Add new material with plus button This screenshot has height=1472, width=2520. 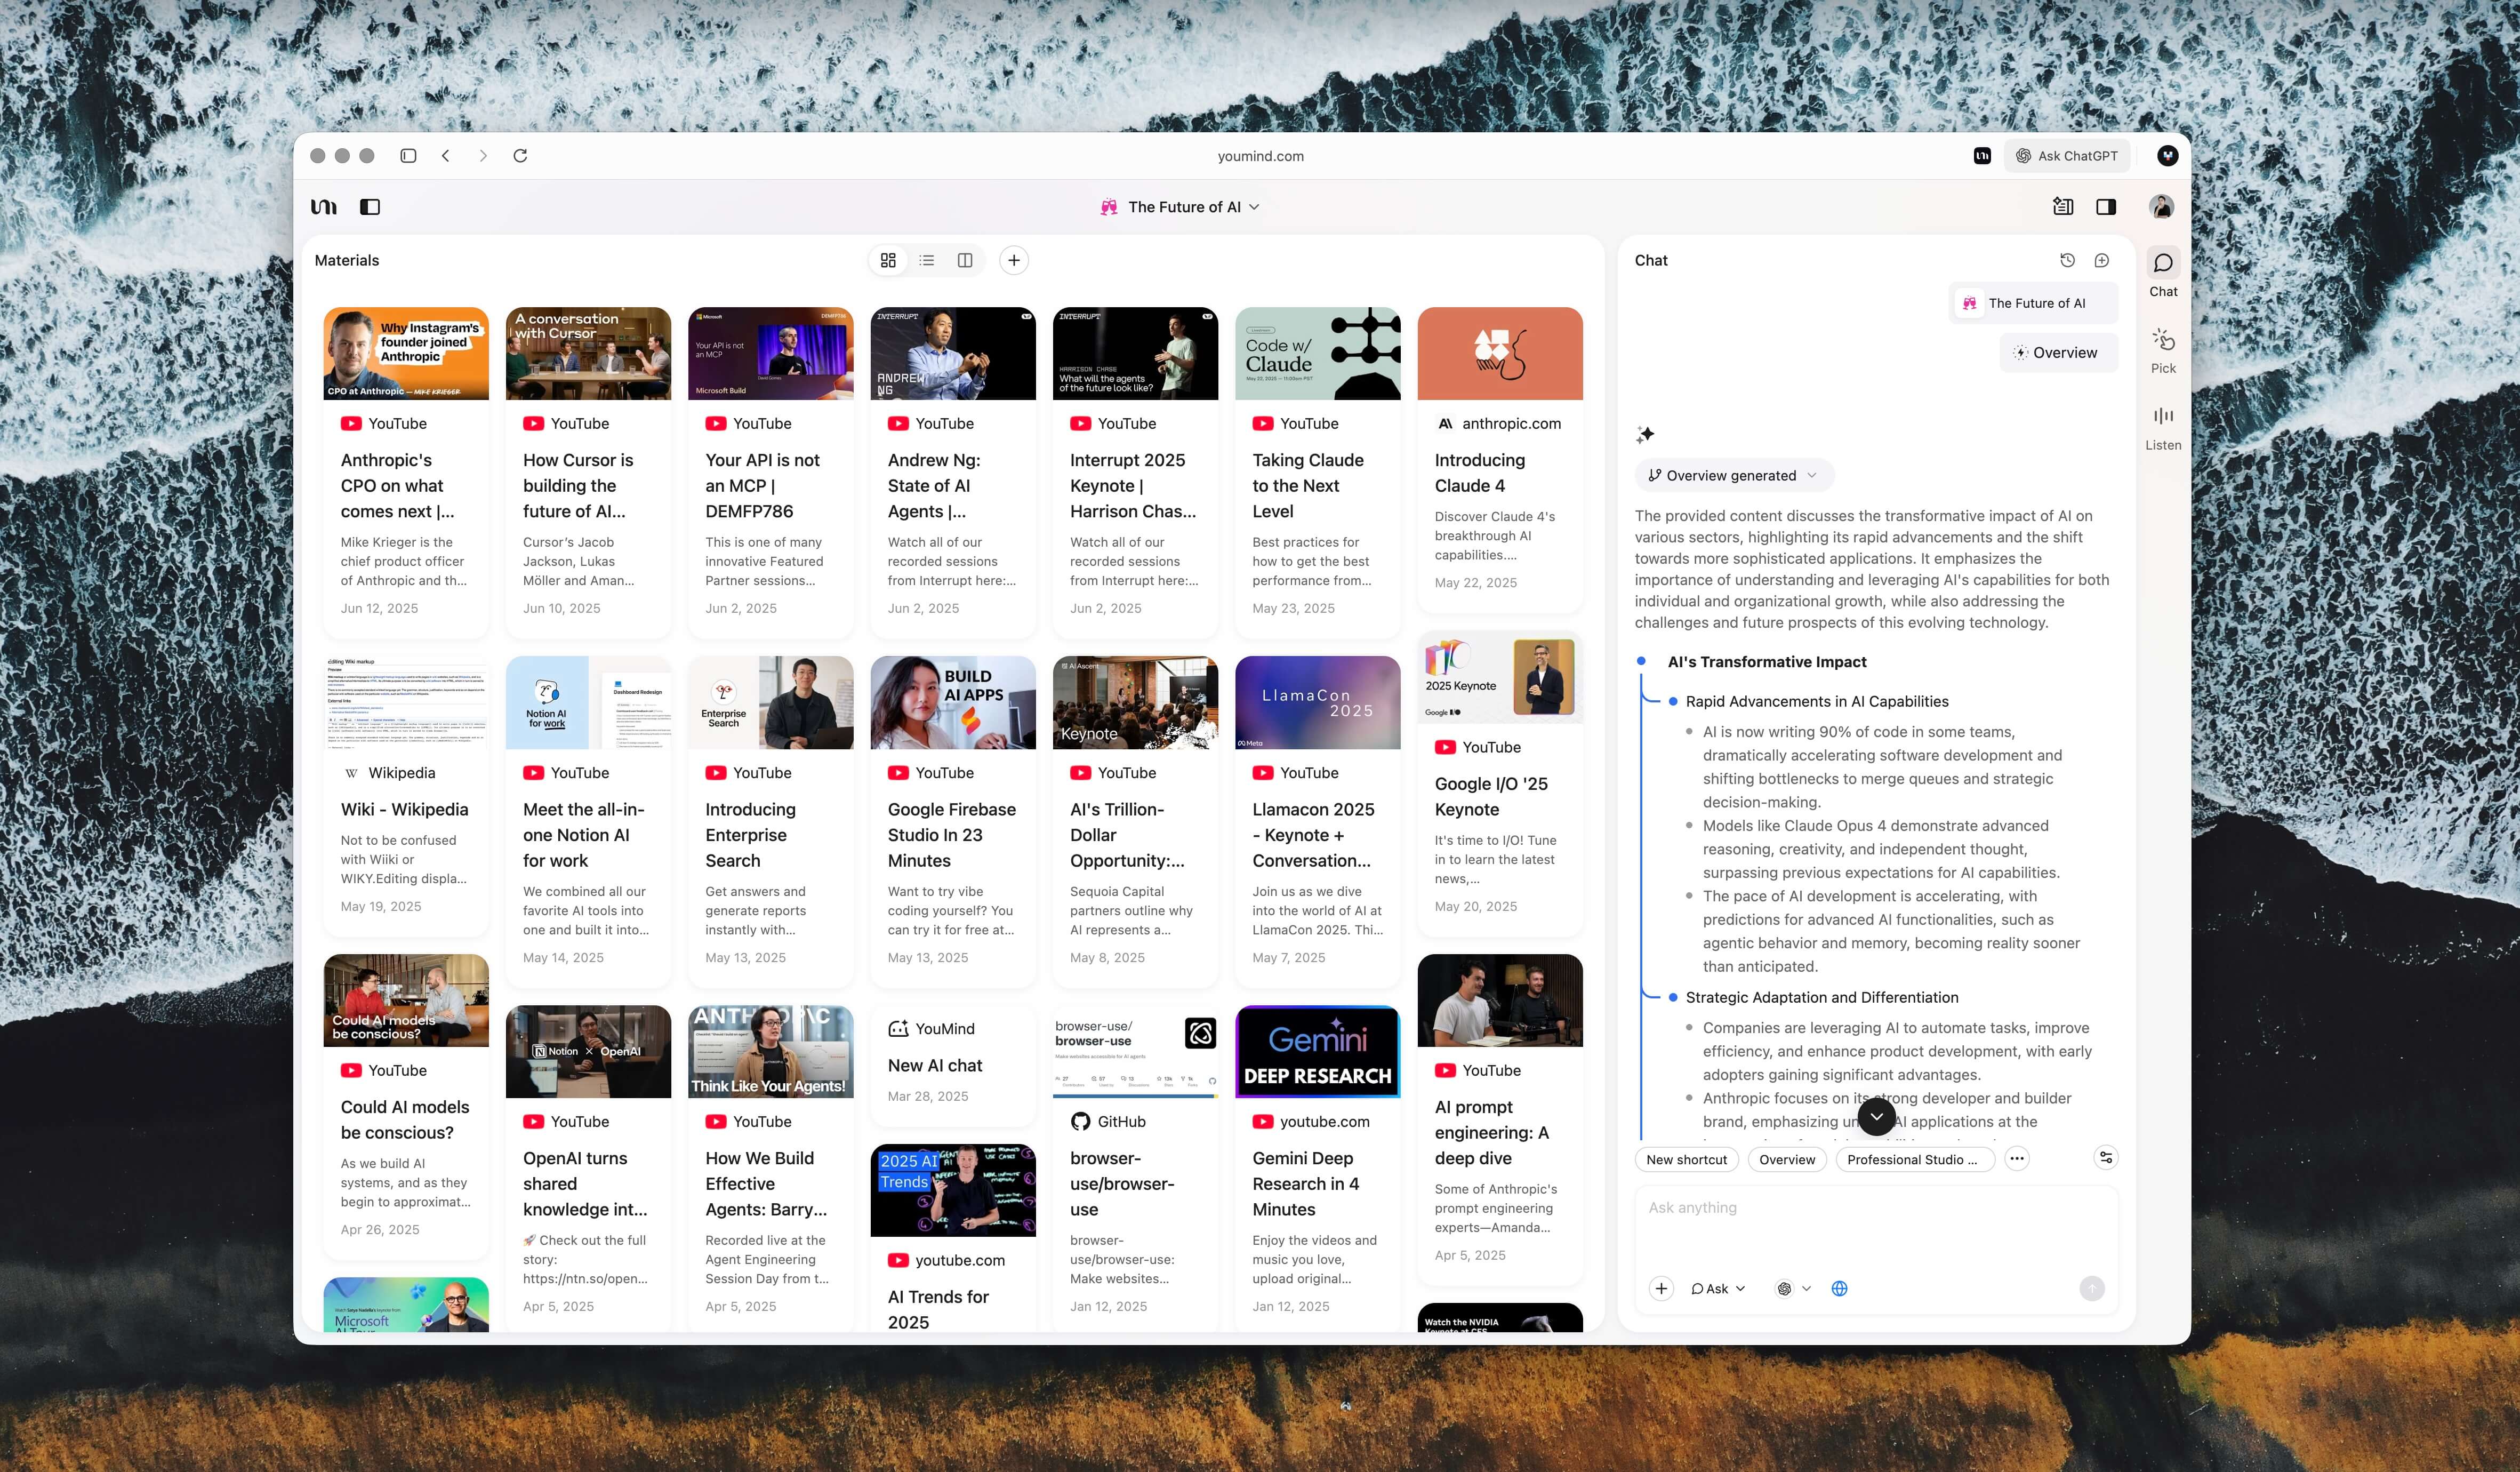click(1013, 260)
